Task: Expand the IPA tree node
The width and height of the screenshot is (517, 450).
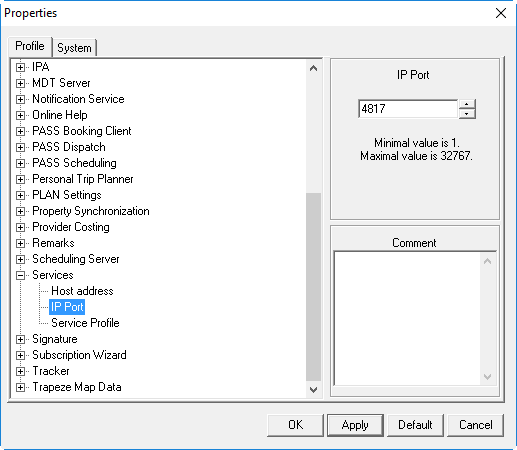Action: coord(20,67)
